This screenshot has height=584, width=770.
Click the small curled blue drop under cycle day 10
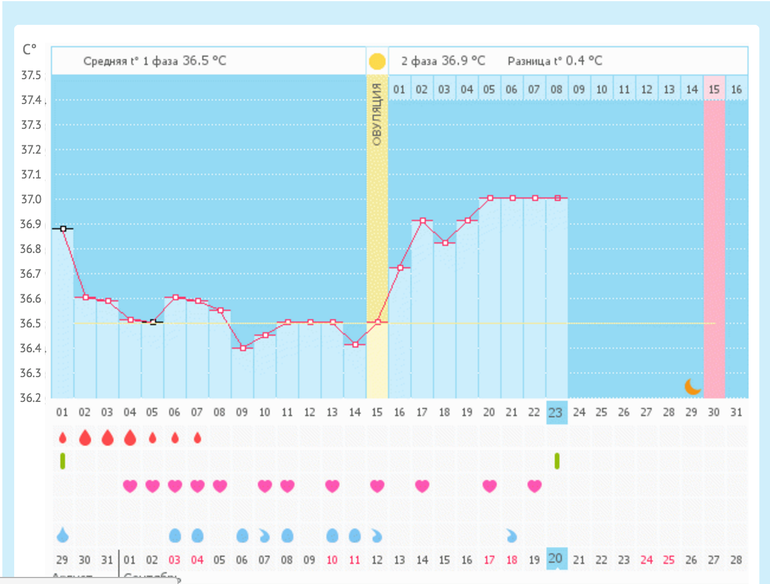click(265, 535)
